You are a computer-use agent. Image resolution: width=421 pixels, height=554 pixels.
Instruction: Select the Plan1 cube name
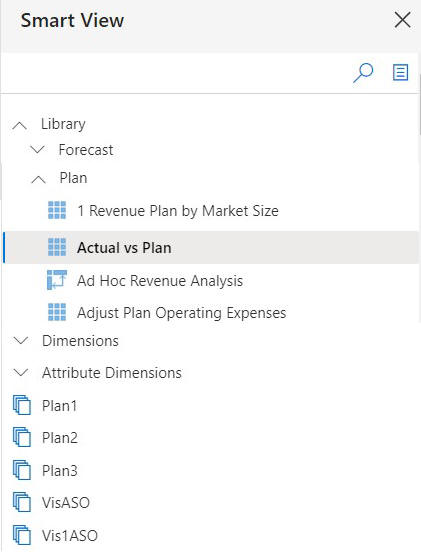[59, 406]
